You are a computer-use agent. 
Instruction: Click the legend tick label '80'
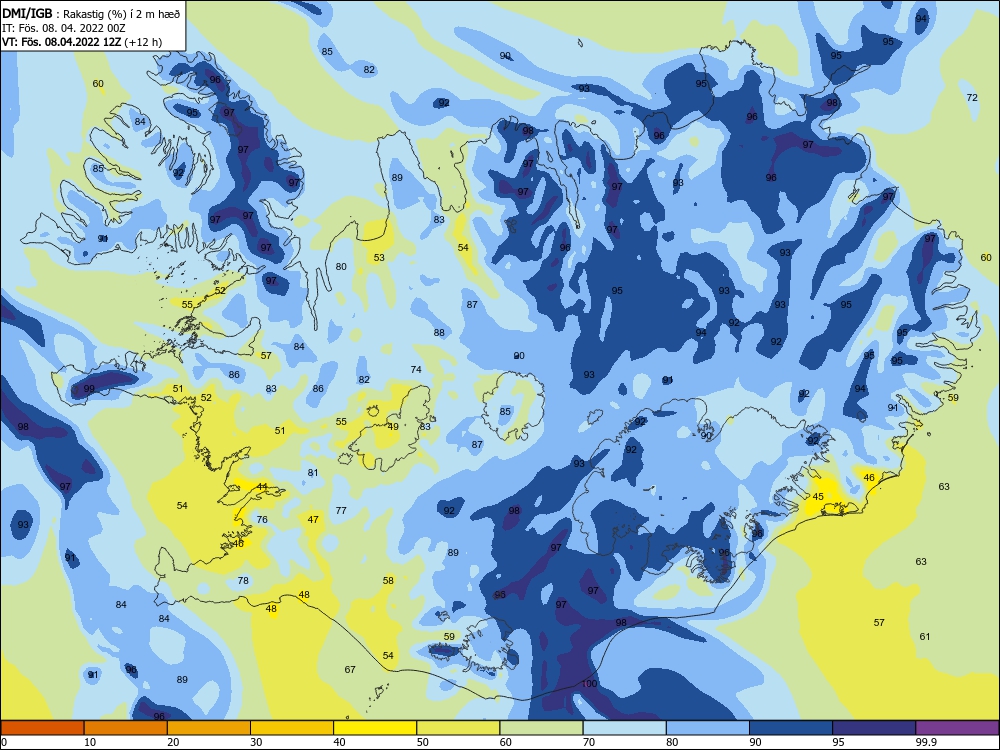tap(673, 742)
